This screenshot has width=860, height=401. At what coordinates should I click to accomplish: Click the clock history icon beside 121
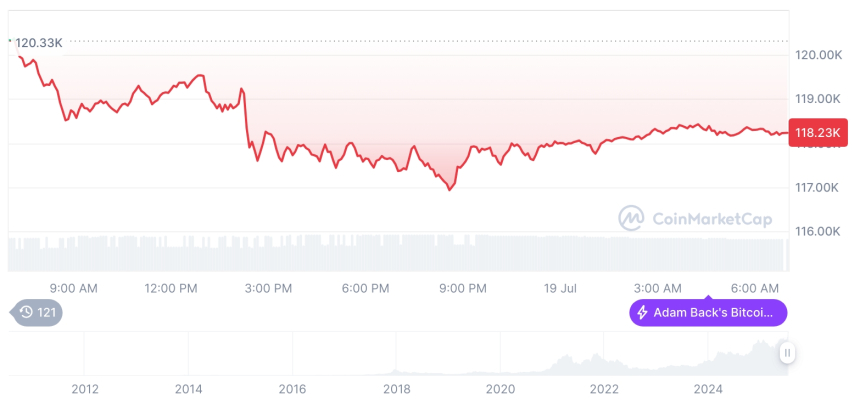(26, 313)
